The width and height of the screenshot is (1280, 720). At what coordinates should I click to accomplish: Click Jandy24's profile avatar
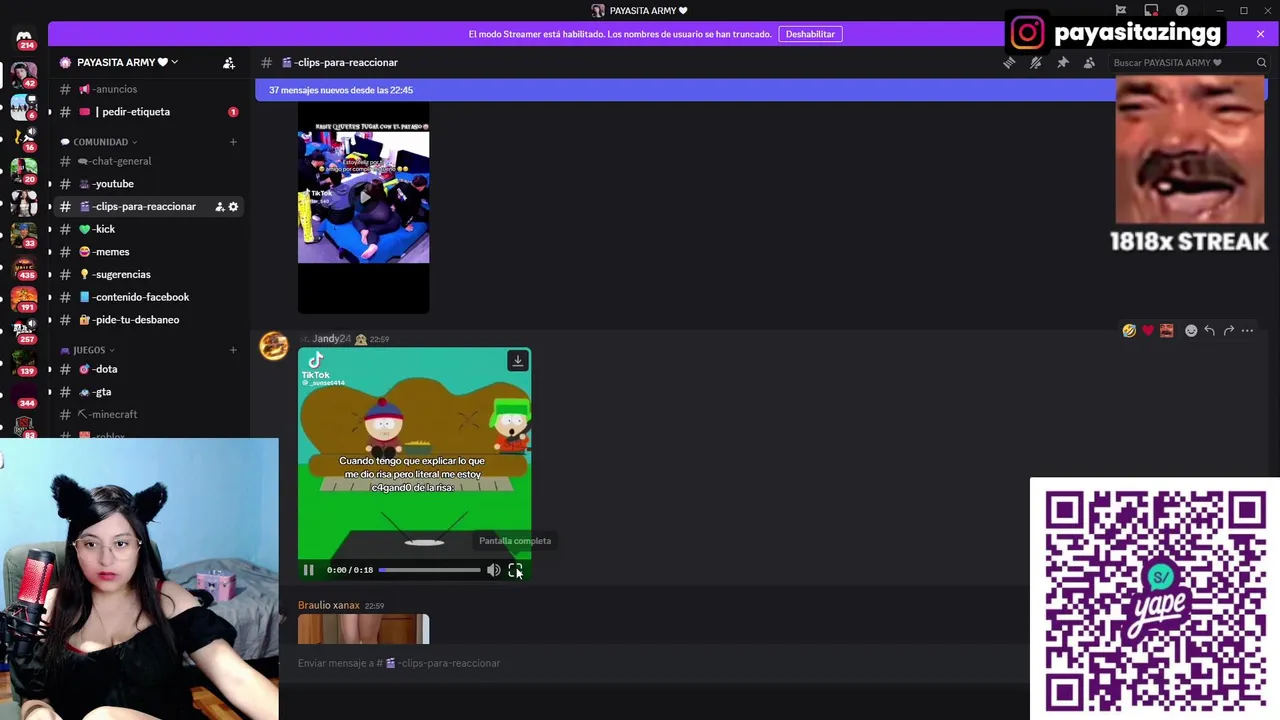click(x=274, y=346)
